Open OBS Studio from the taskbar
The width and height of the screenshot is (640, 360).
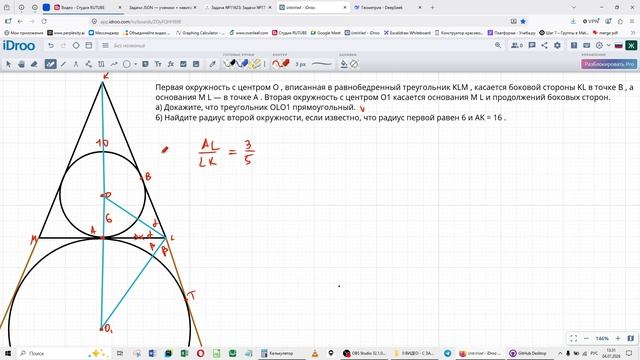[364, 353]
